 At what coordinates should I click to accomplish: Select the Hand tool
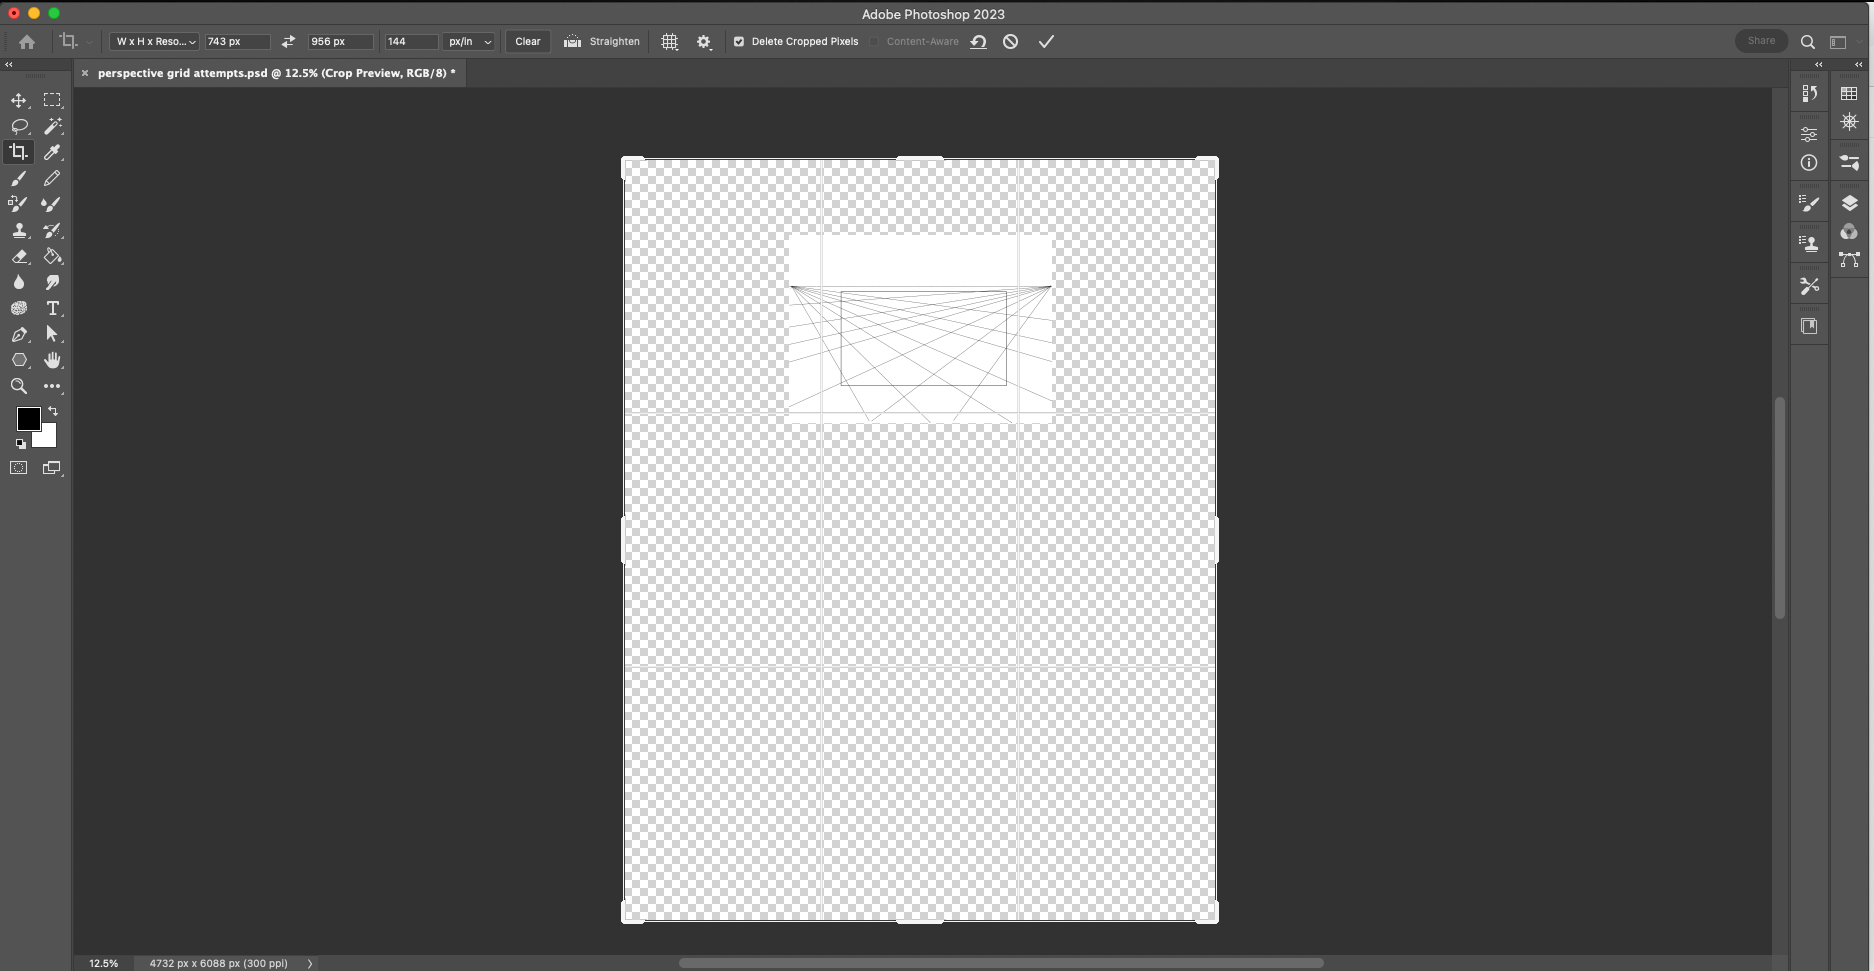pyautogui.click(x=52, y=360)
